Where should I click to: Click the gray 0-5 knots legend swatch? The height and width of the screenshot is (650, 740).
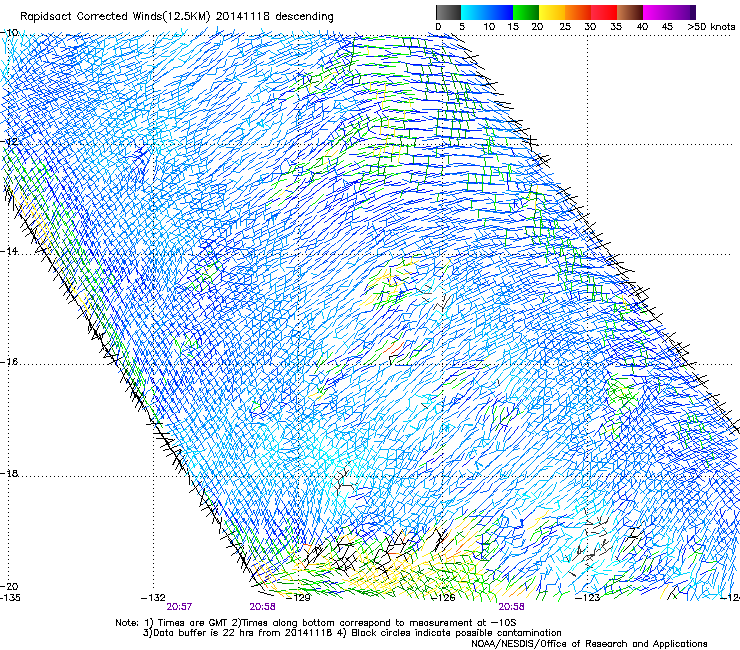(x=448, y=12)
